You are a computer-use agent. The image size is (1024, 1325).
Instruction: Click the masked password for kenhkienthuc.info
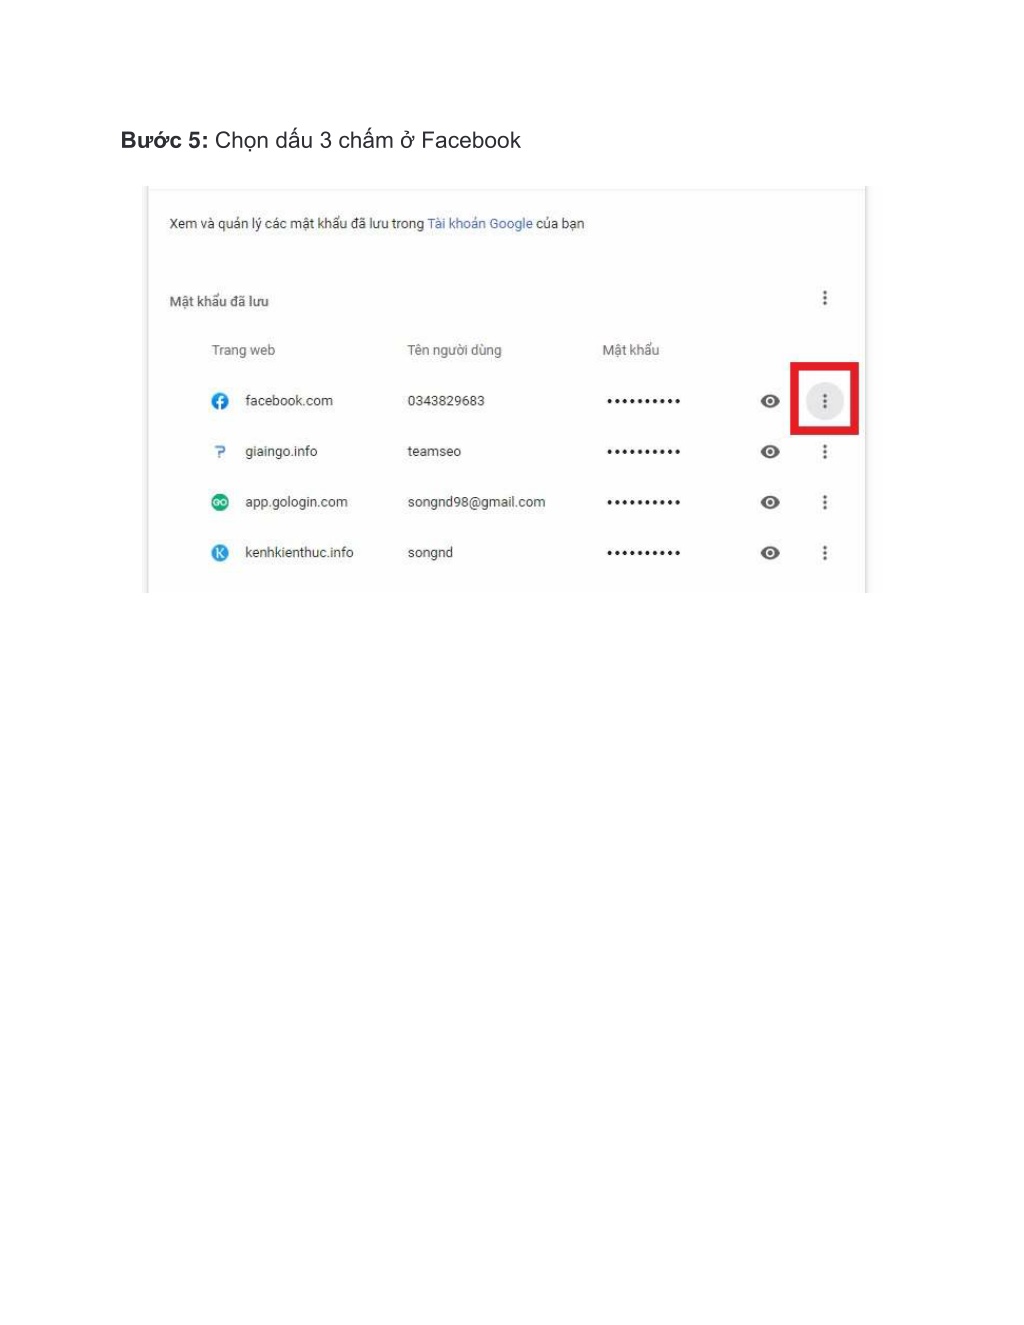[x=643, y=553]
